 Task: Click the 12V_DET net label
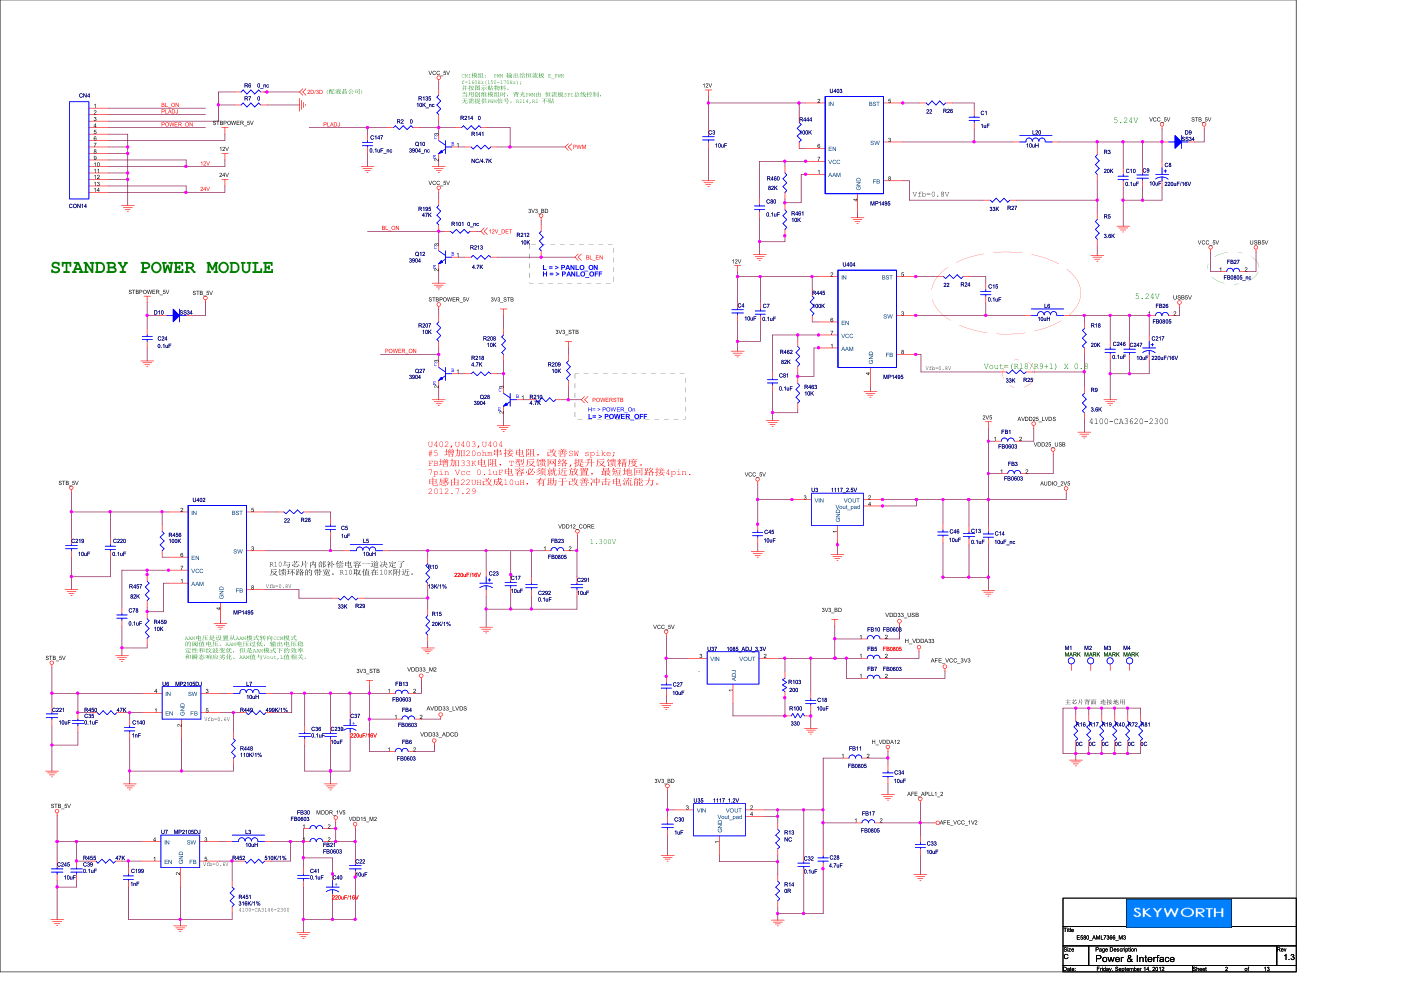pyautogui.click(x=500, y=232)
